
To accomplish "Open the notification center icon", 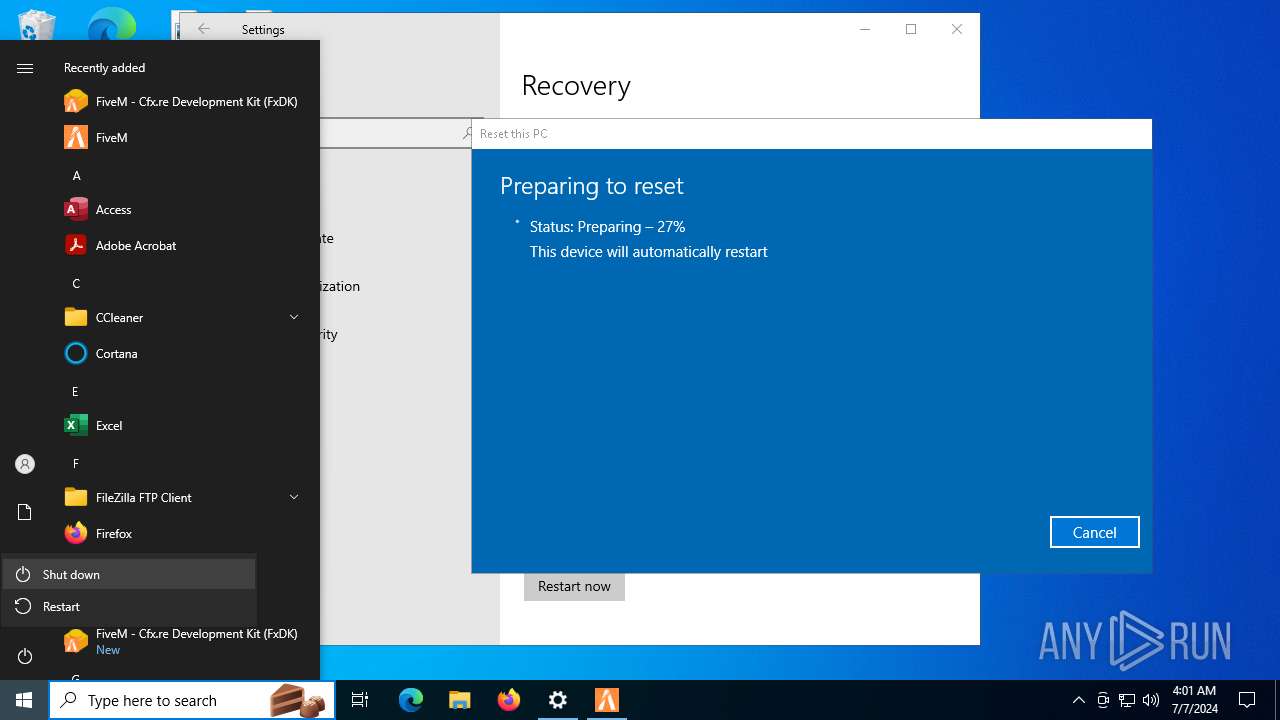I will click(x=1247, y=700).
